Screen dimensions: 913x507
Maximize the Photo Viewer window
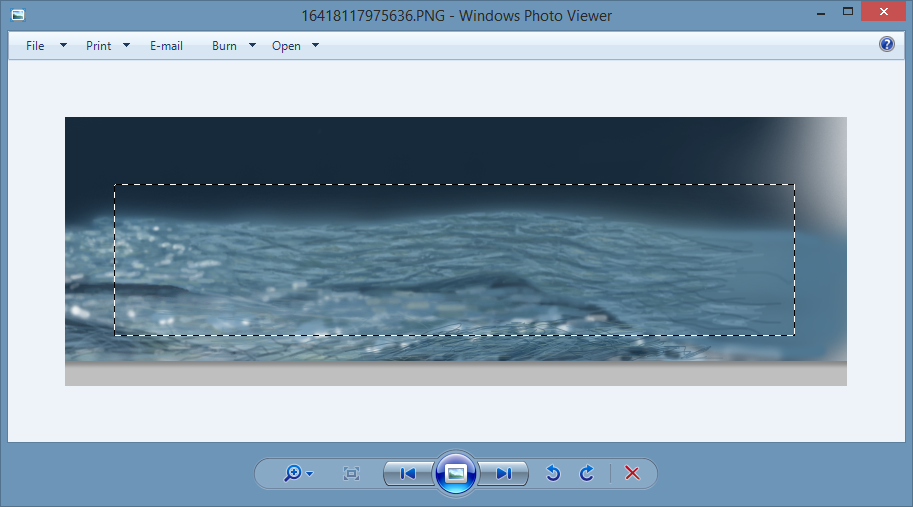tap(848, 12)
